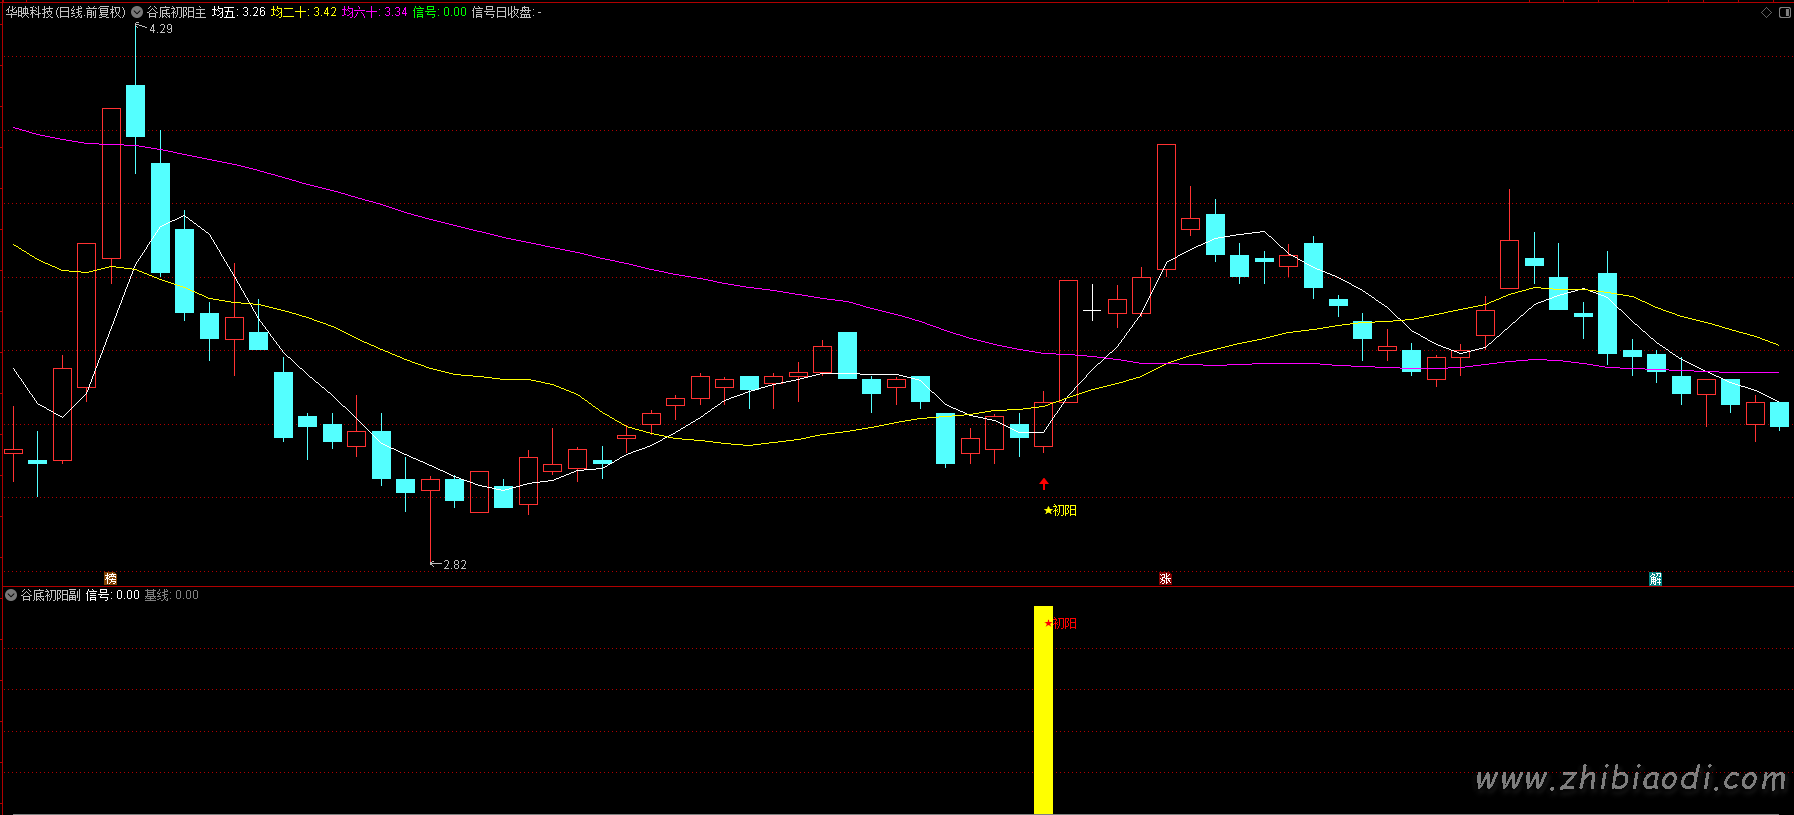Click the diamond icon at top right
Viewport: 1794px width, 815px height.
tap(1766, 12)
